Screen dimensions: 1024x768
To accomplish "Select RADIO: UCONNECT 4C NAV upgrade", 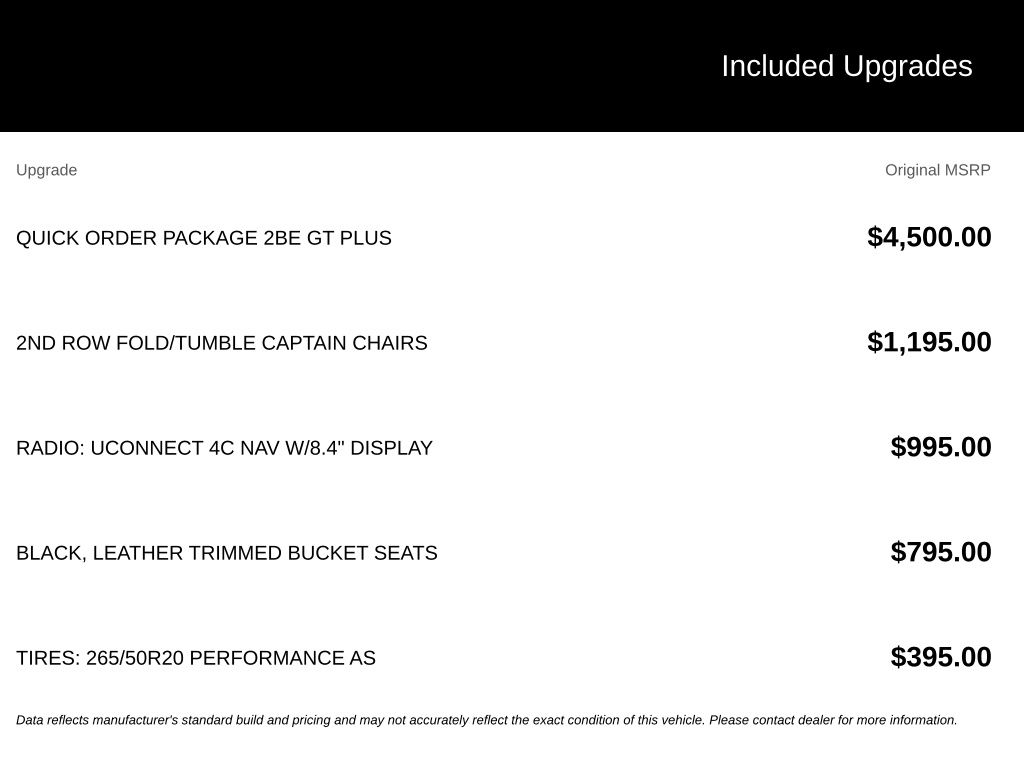I will pos(224,448).
